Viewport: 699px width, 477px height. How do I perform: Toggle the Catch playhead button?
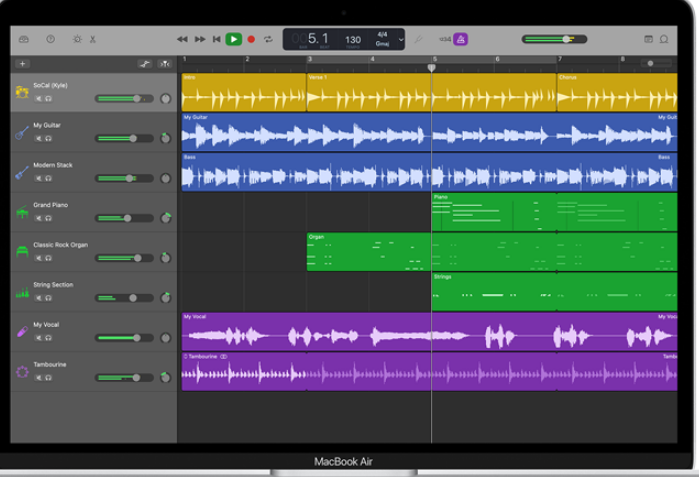pos(165,64)
